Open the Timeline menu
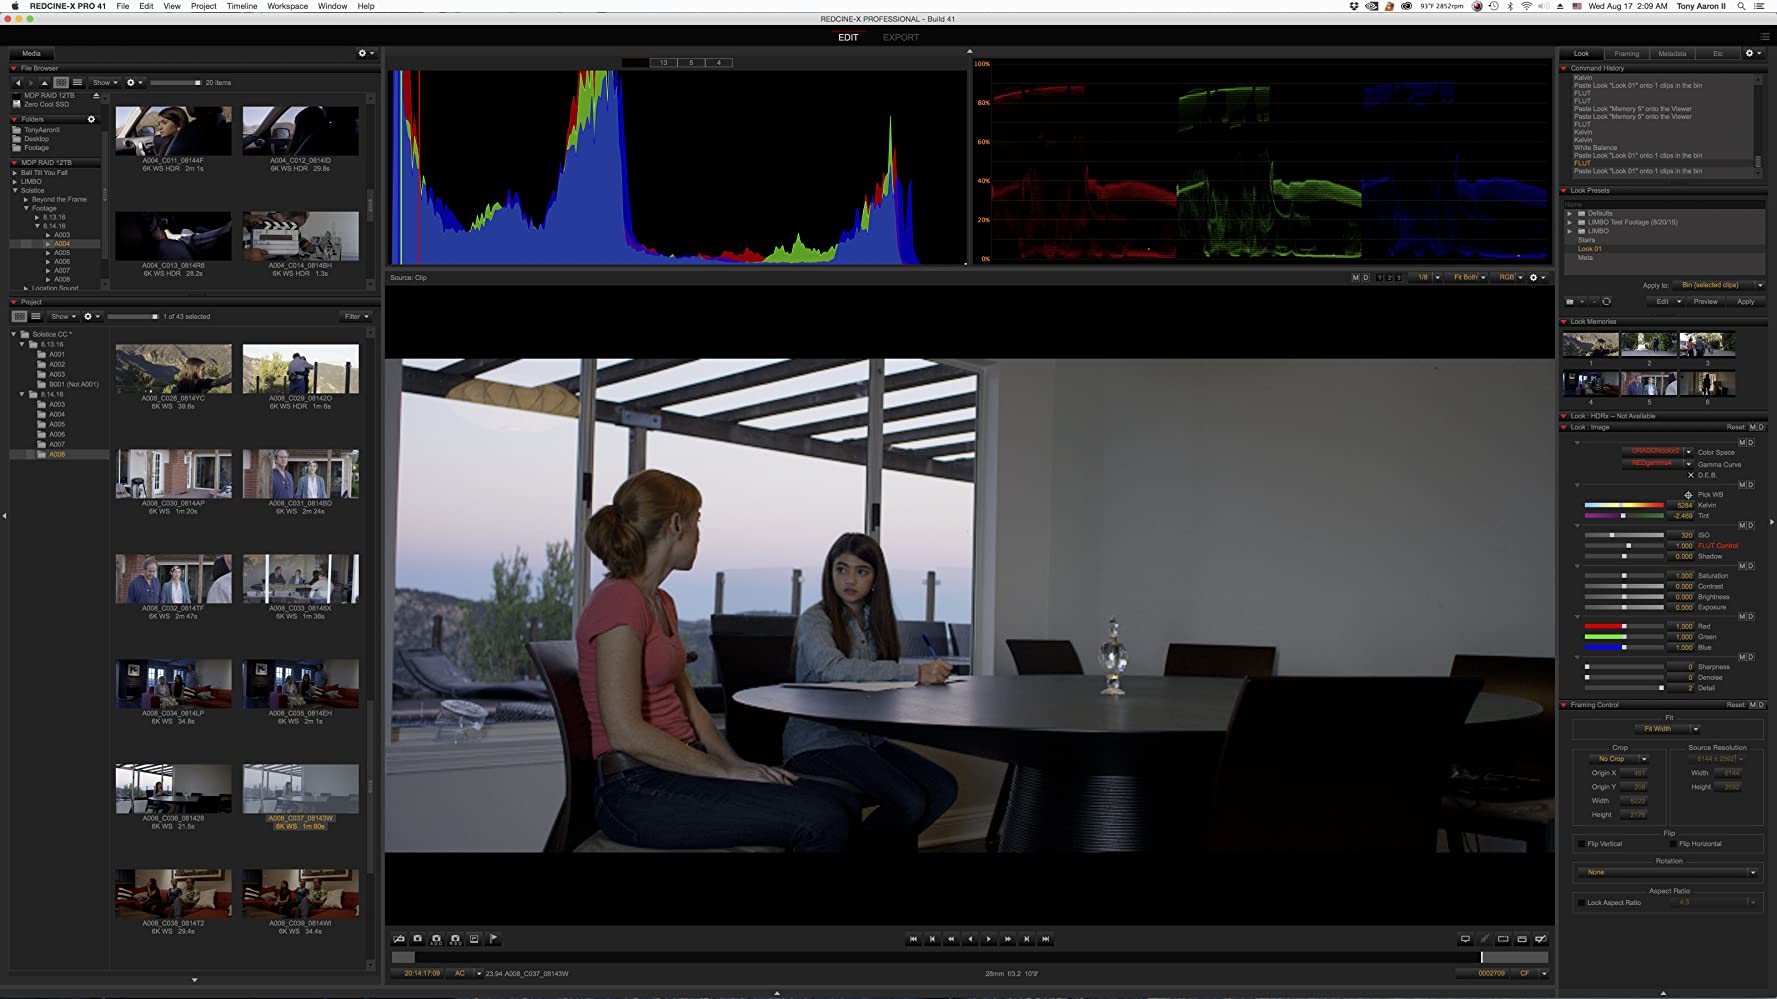The image size is (1777, 999). coord(241,6)
